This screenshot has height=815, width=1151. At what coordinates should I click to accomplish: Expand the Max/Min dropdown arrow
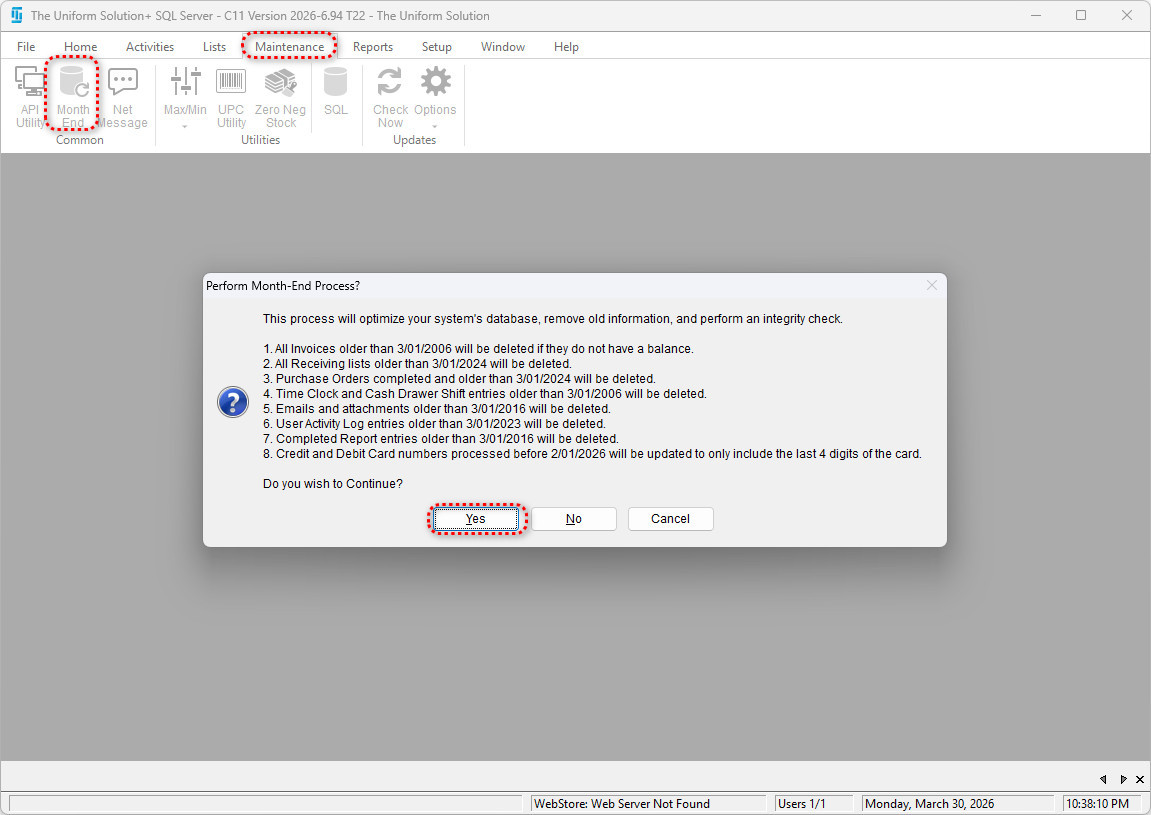pos(185,127)
